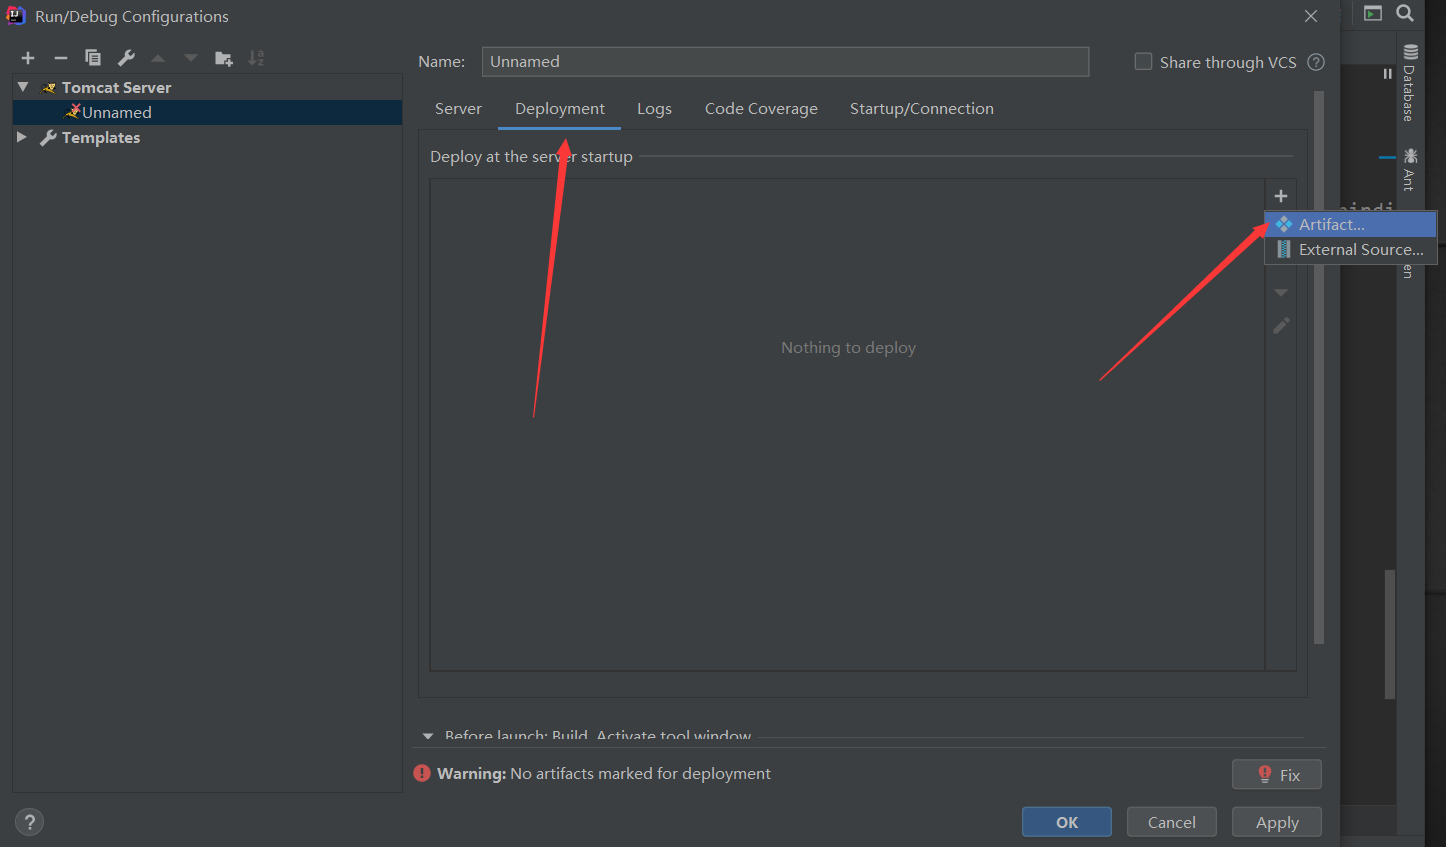Click the Fix button for the warning
1446x847 pixels.
click(1277, 774)
